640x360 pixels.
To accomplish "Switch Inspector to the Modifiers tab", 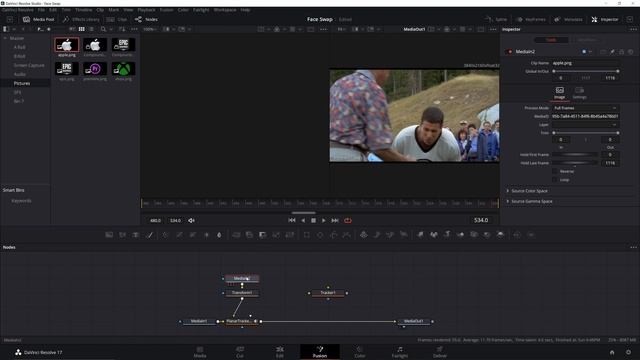I will 587,40.
